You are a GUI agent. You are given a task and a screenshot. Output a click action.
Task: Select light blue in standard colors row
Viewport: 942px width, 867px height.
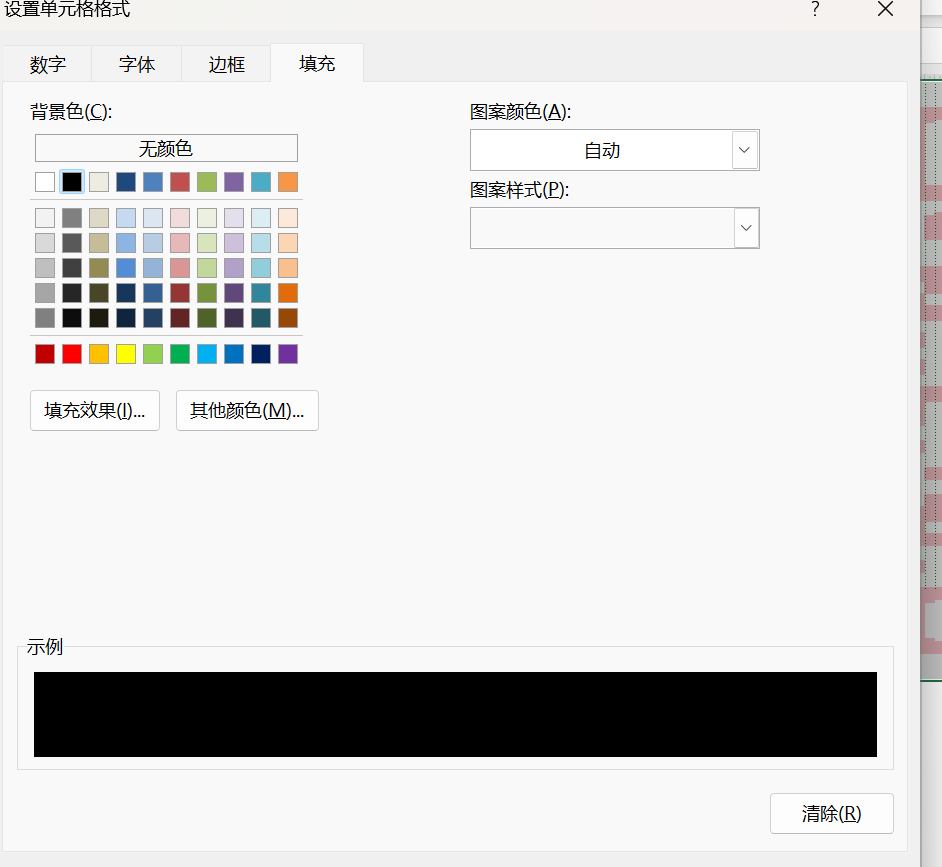tap(207, 354)
